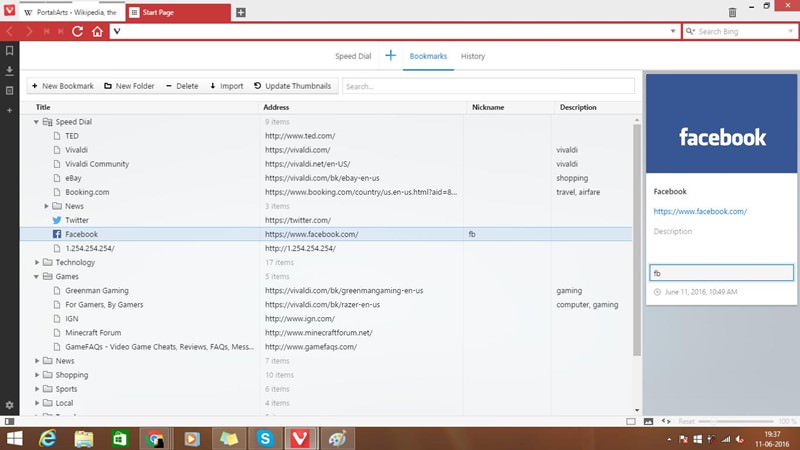Add a new Speed Dial group
This screenshot has width=800, height=450.
tap(390, 56)
